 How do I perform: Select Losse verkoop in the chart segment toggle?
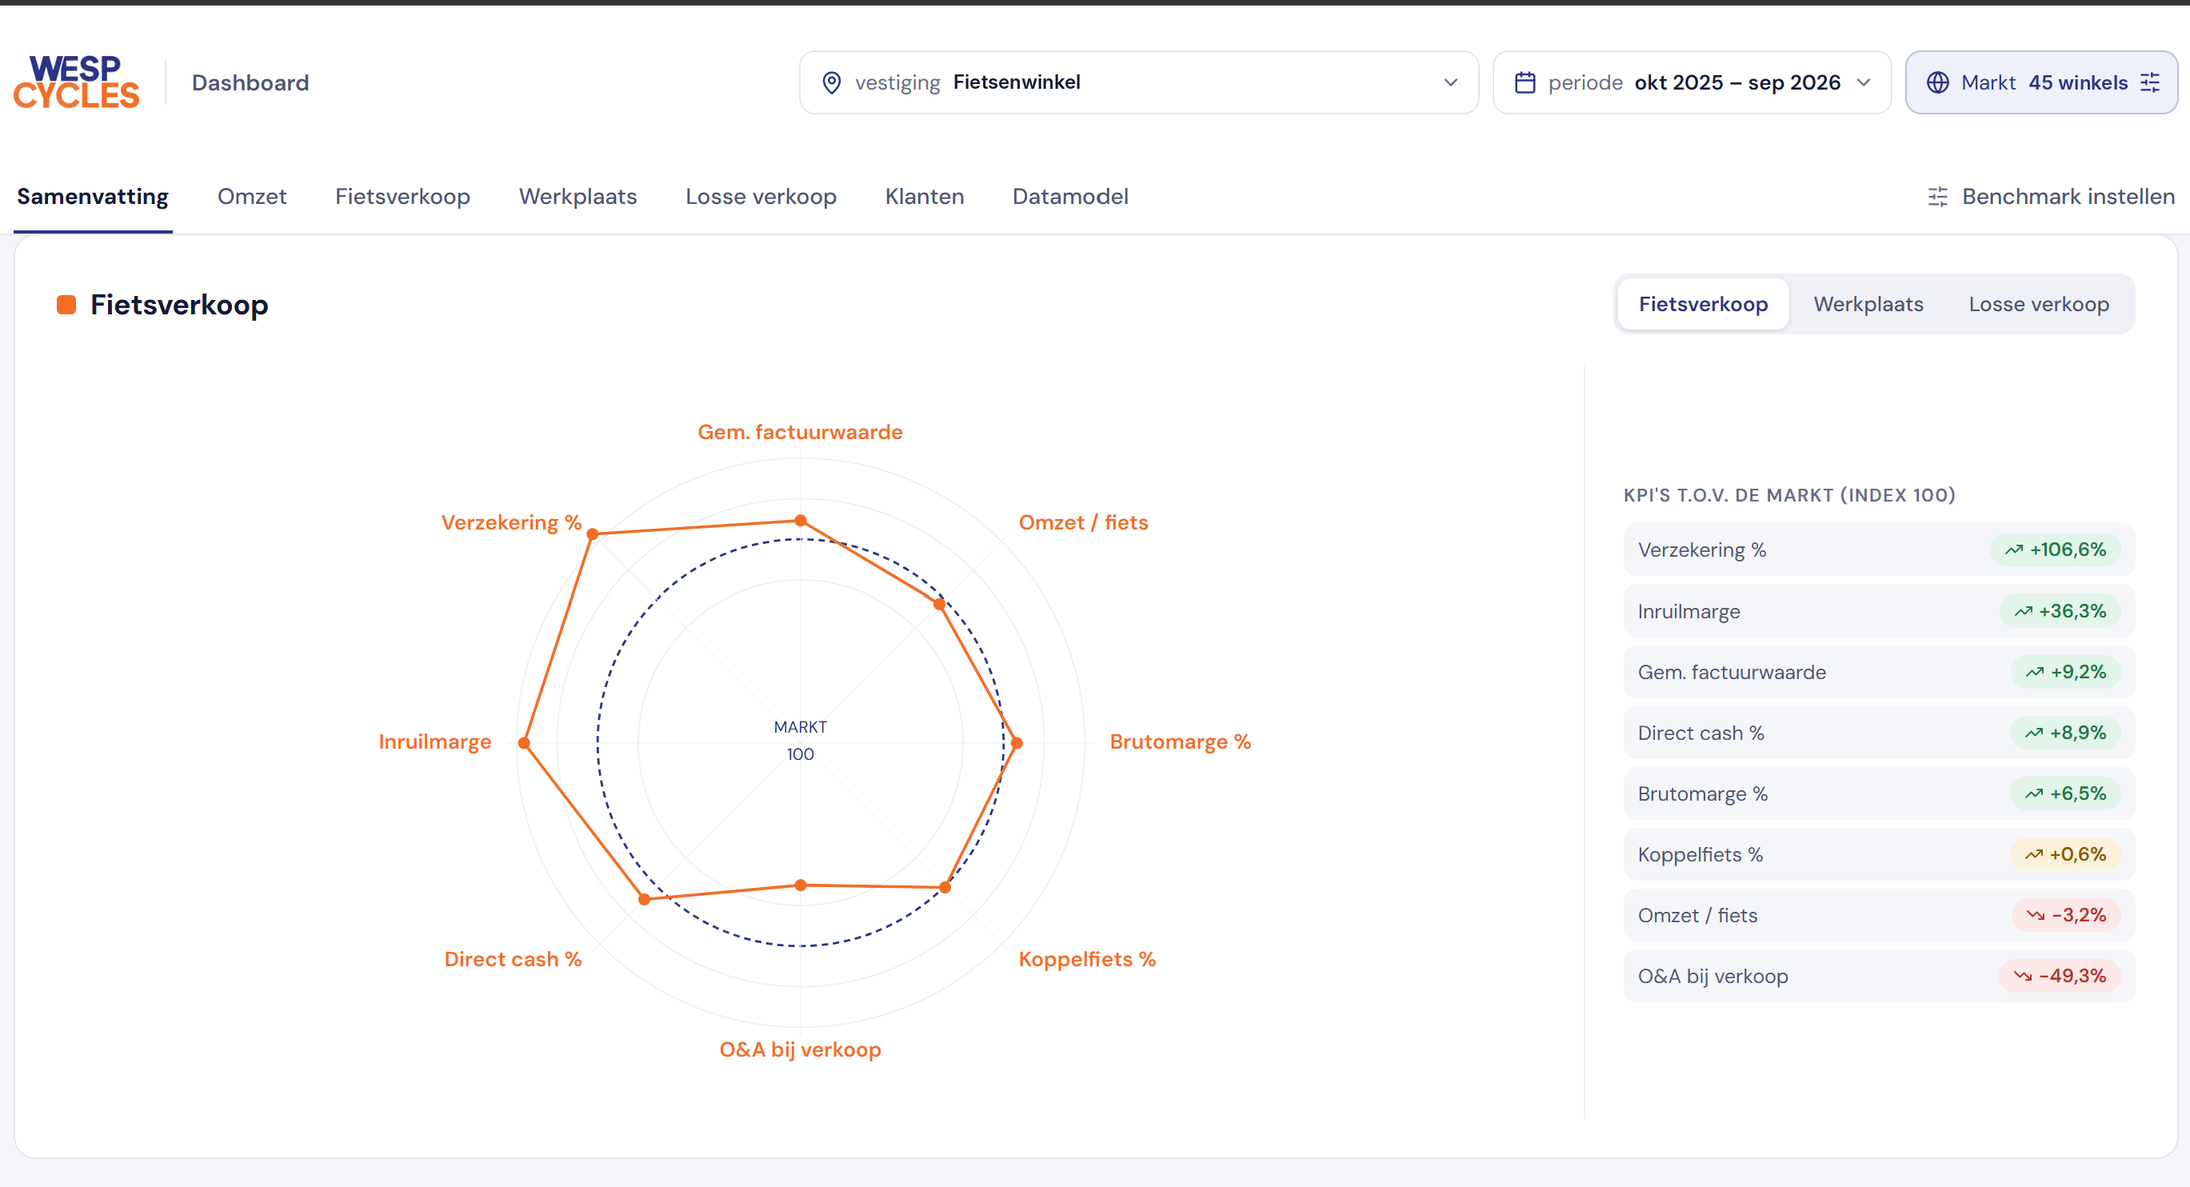point(2039,304)
